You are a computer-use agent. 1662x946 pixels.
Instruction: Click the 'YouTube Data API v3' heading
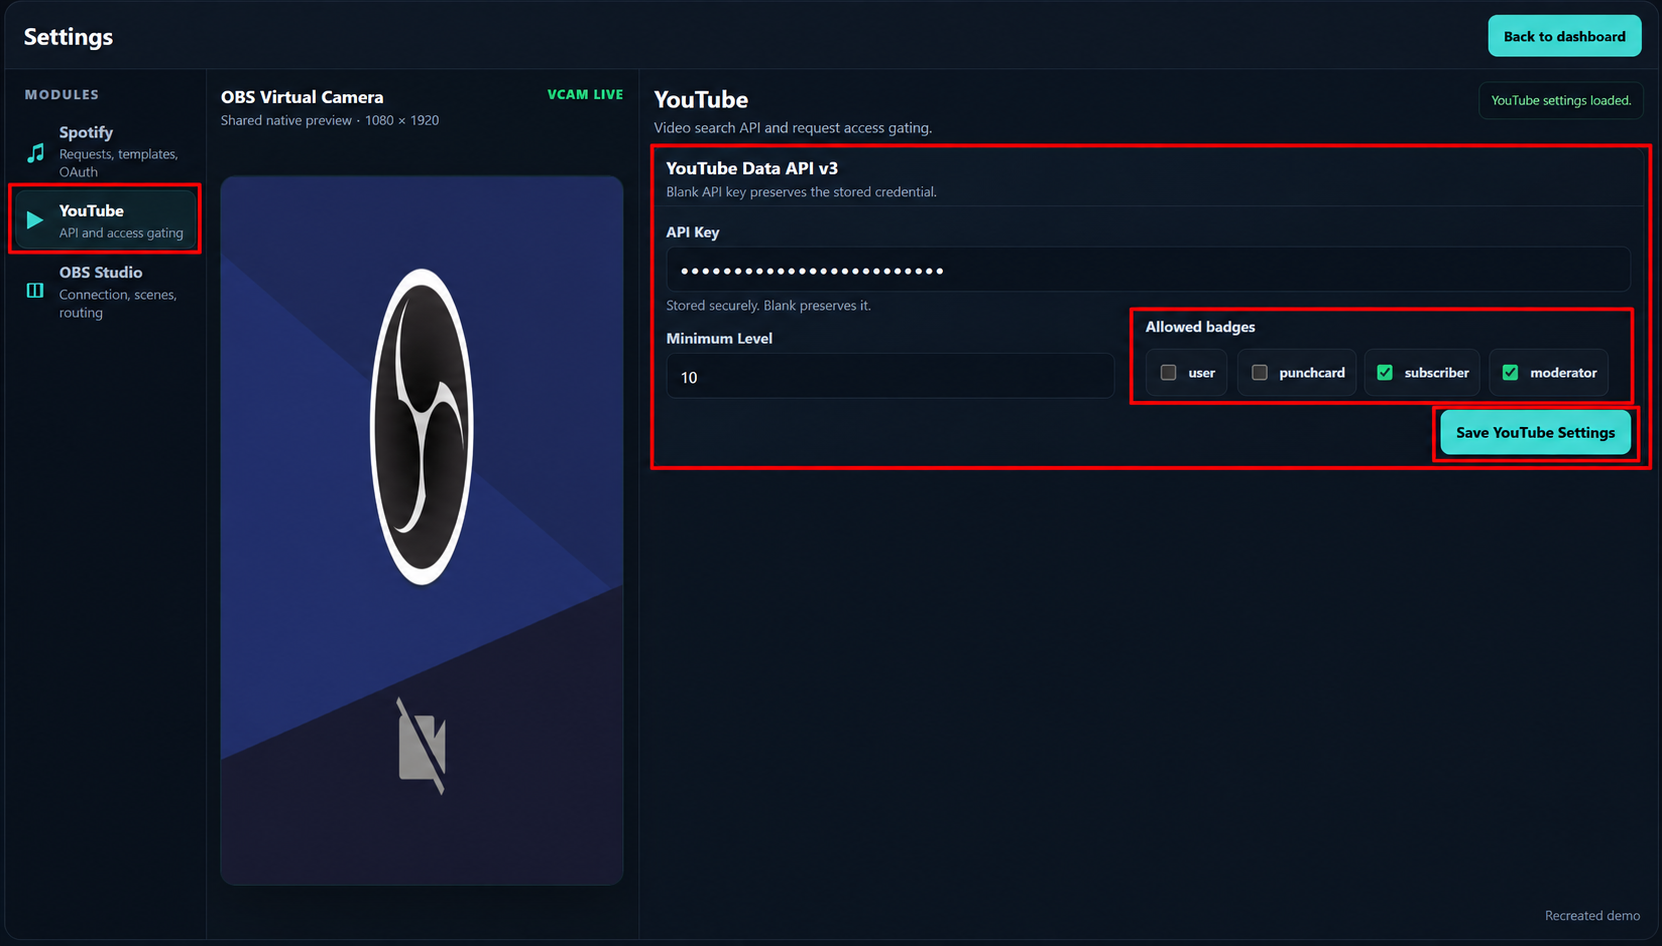752,168
